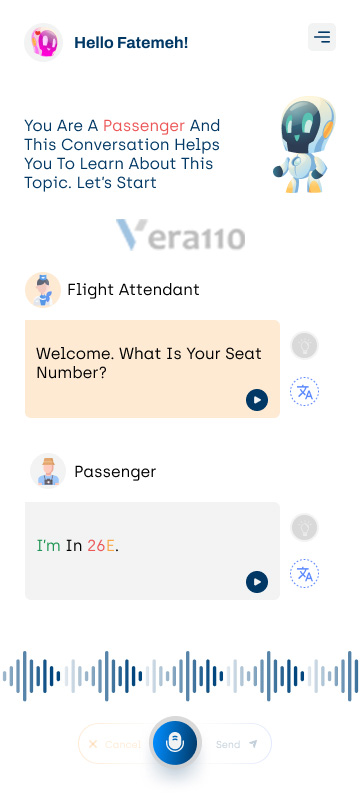Click the Flight Attendant avatar icon

click(43, 290)
